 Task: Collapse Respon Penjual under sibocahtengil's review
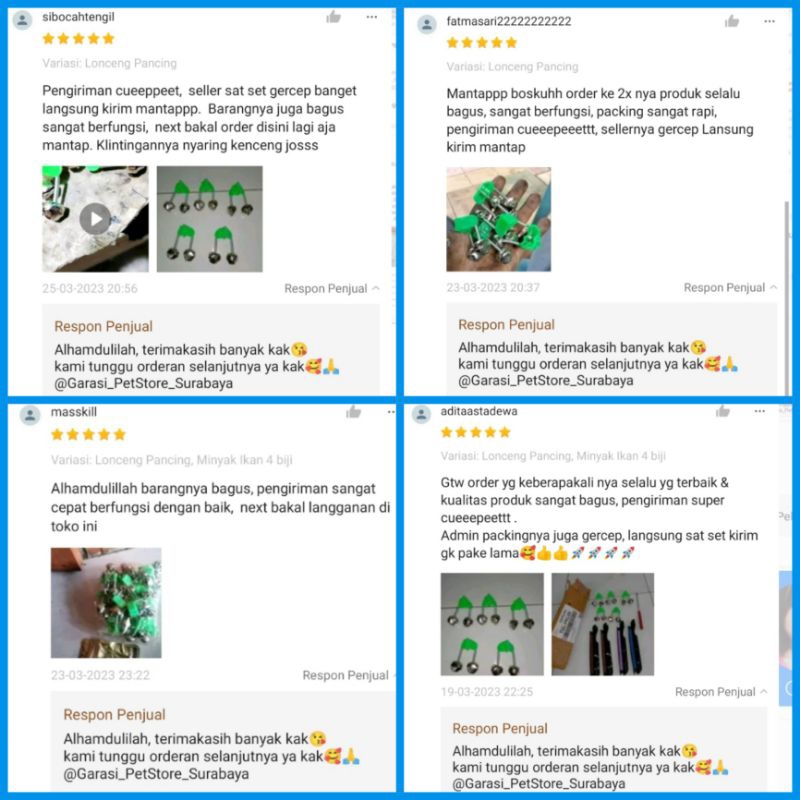[332, 289]
